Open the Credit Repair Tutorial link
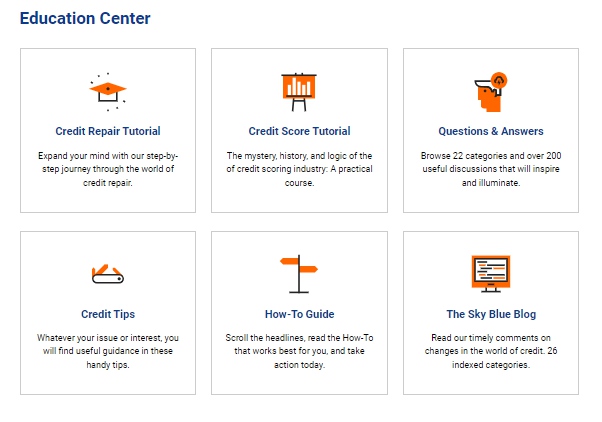The width and height of the screenshot is (602, 422). pyautogui.click(x=108, y=131)
